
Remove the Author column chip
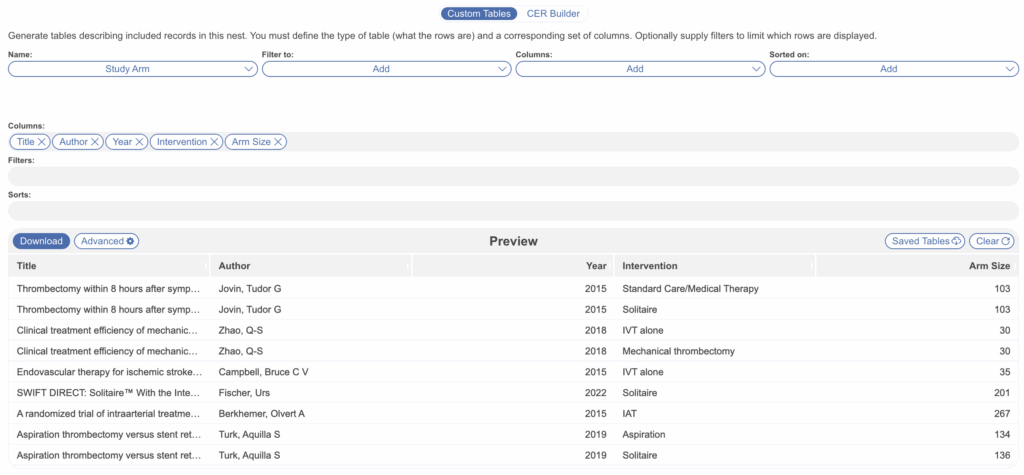click(x=95, y=142)
